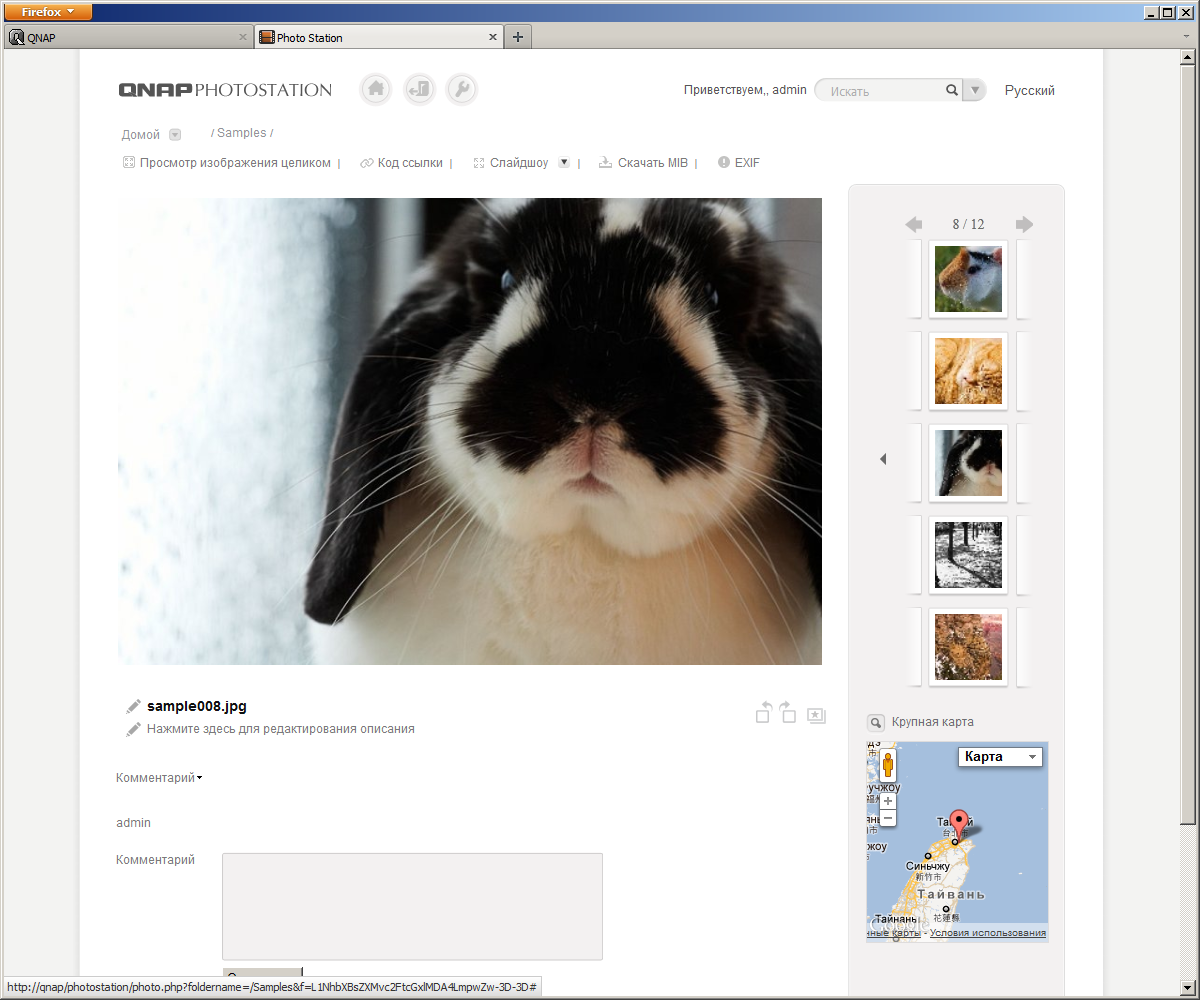The height and width of the screenshot is (1000, 1200).
Task: Zoom in on the map
Action: pos(888,802)
